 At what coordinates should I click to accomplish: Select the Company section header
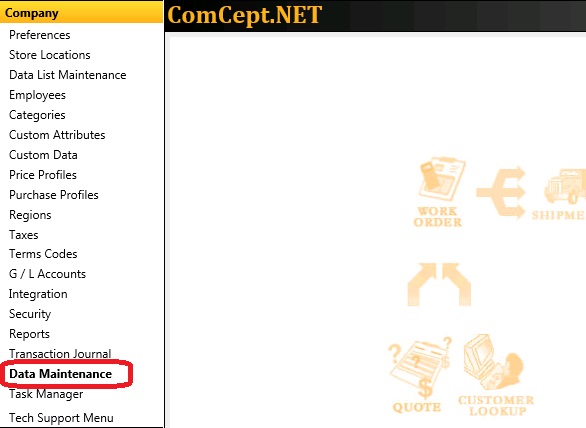(x=81, y=13)
